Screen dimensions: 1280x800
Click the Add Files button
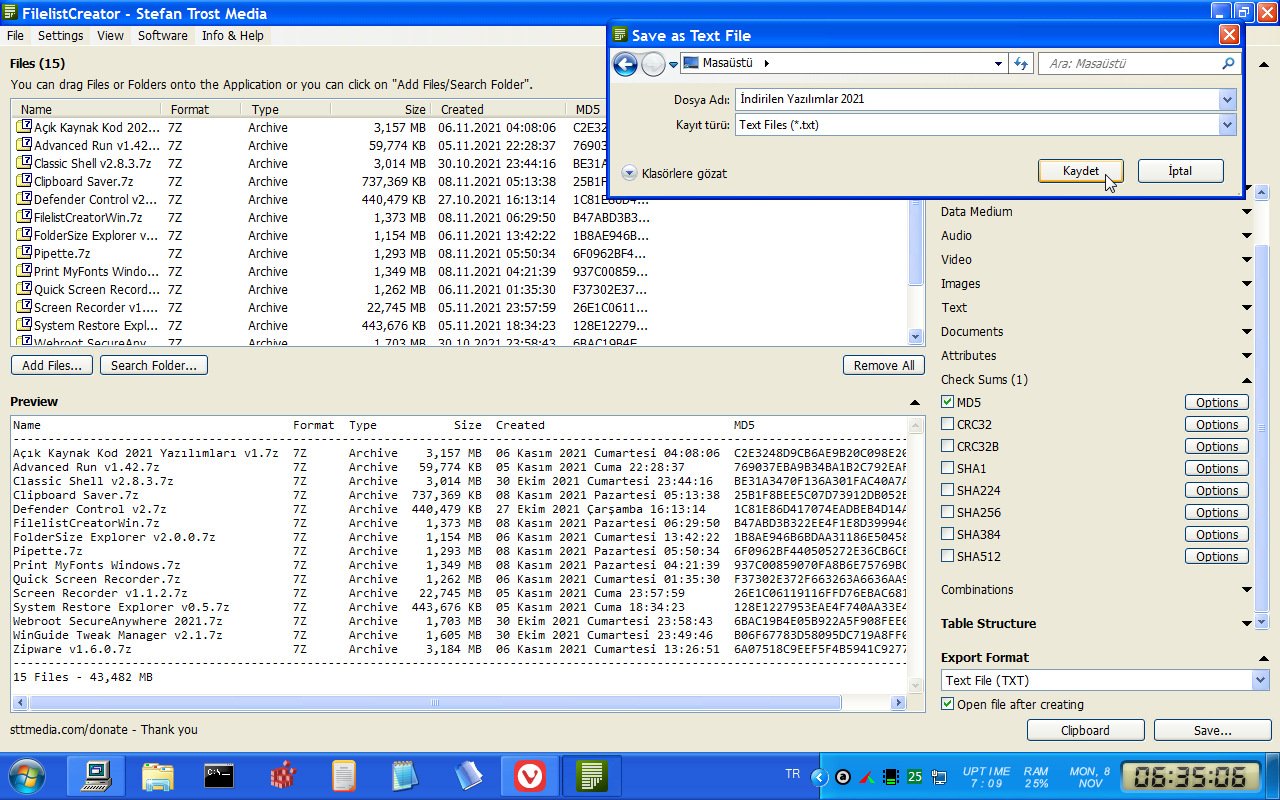pyautogui.click(x=52, y=365)
